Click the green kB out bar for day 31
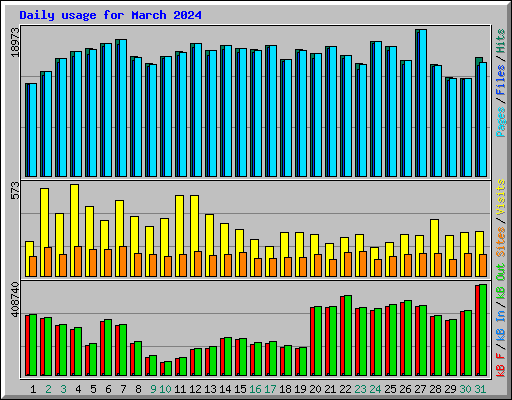The height and width of the screenshot is (400, 512). click(483, 330)
